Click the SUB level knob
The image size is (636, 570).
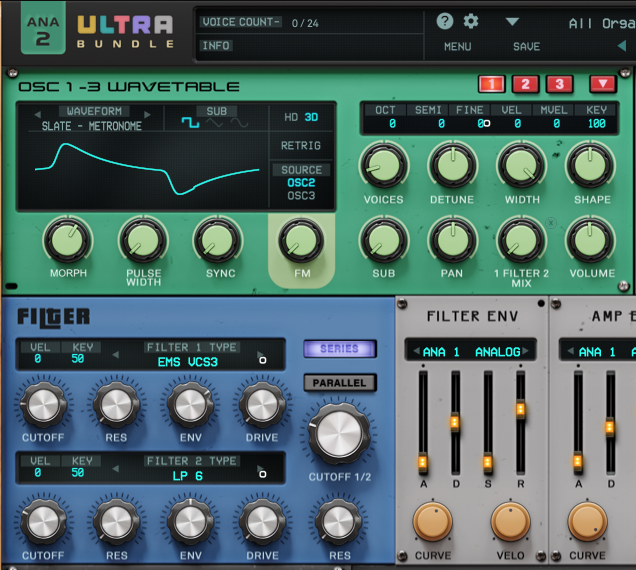point(384,240)
